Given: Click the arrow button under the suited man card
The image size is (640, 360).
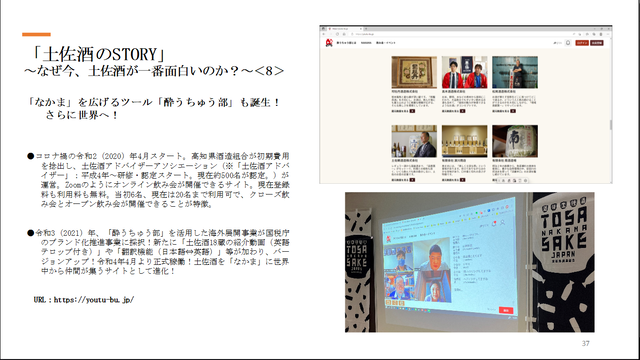Looking at the screenshot, I should [412, 180].
